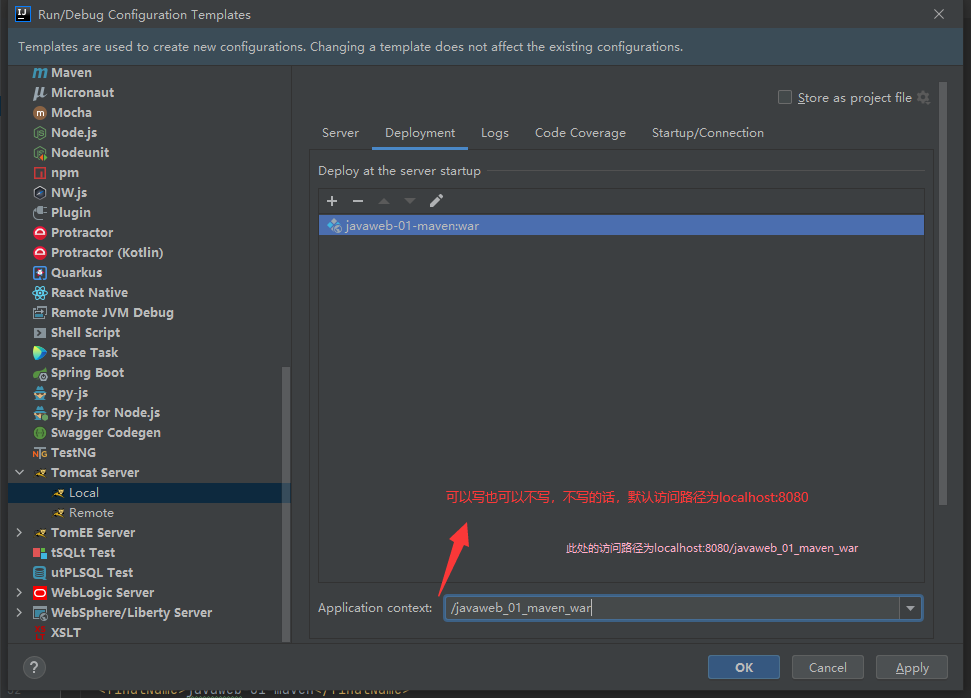Select the Spy-js template
Image resolution: width=971 pixels, height=698 pixels.
tap(149, 393)
